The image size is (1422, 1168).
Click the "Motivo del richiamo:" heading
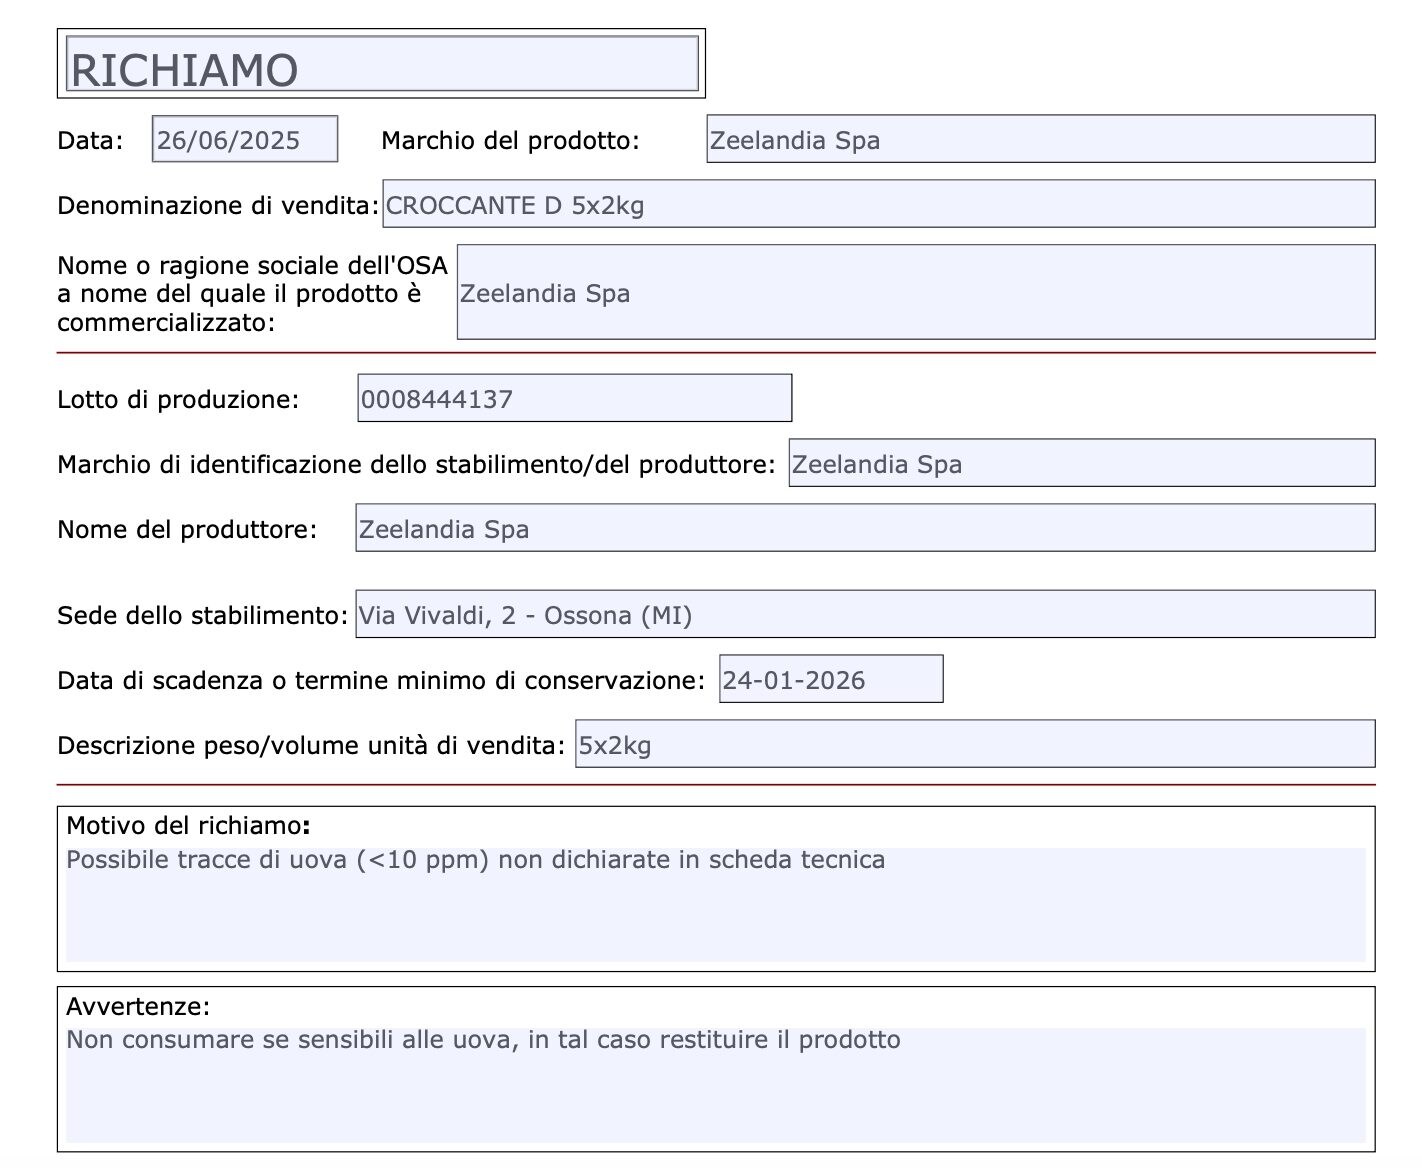pyautogui.click(x=188, y=825)
